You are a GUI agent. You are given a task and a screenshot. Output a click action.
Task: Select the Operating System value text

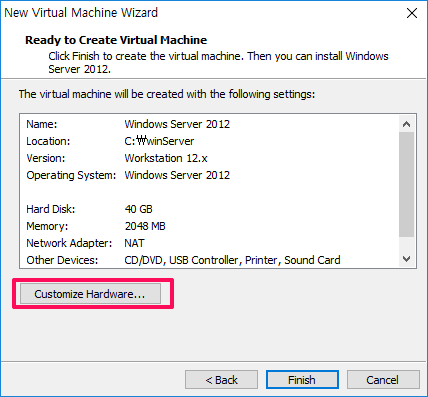coord(177,175)
